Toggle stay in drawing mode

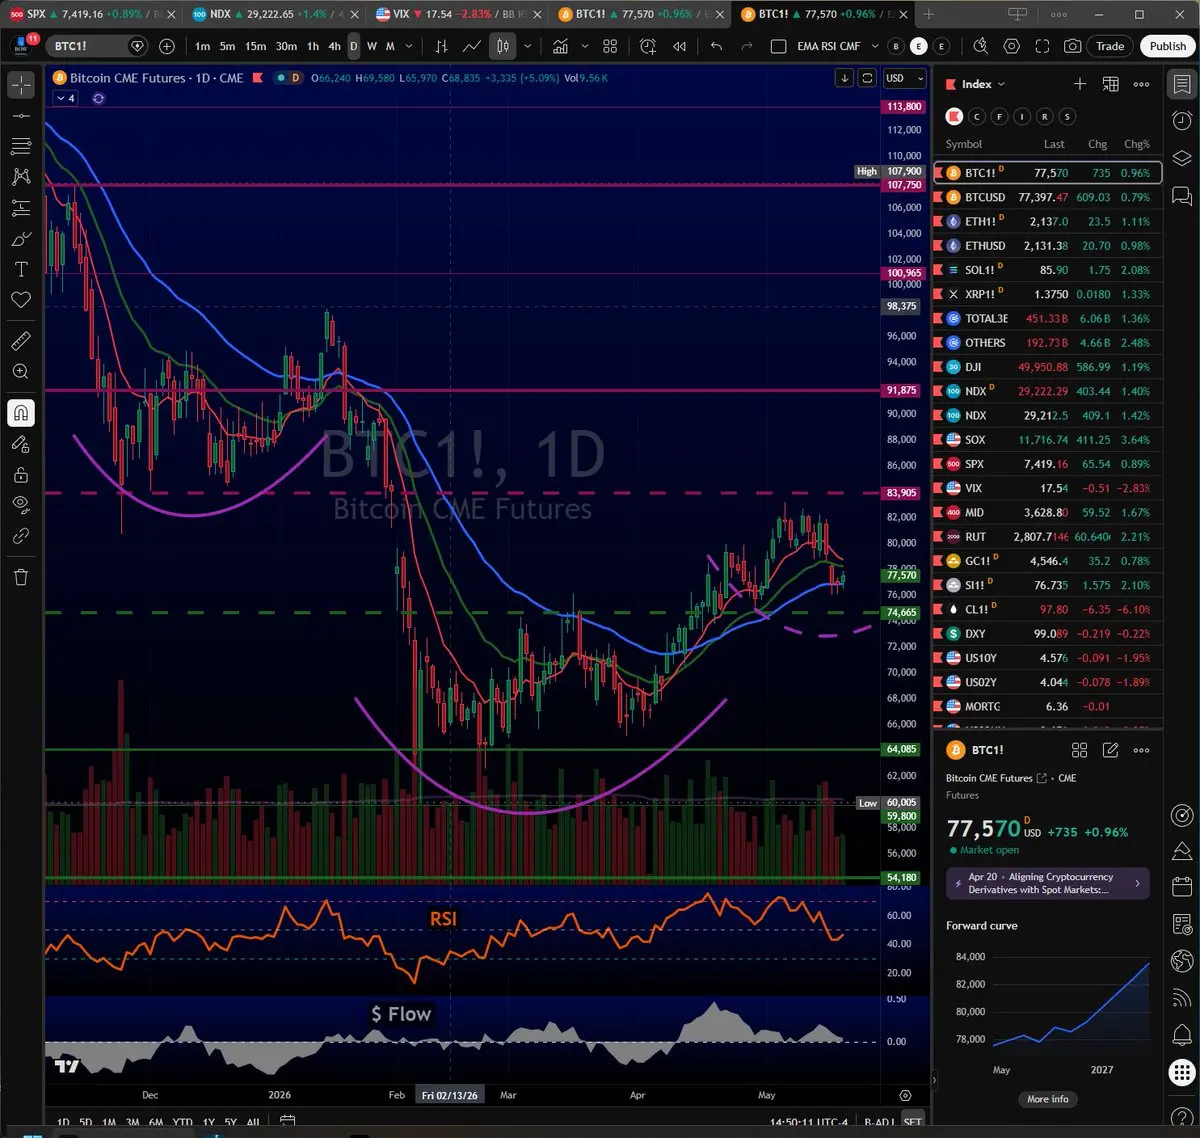pos(21,444)
